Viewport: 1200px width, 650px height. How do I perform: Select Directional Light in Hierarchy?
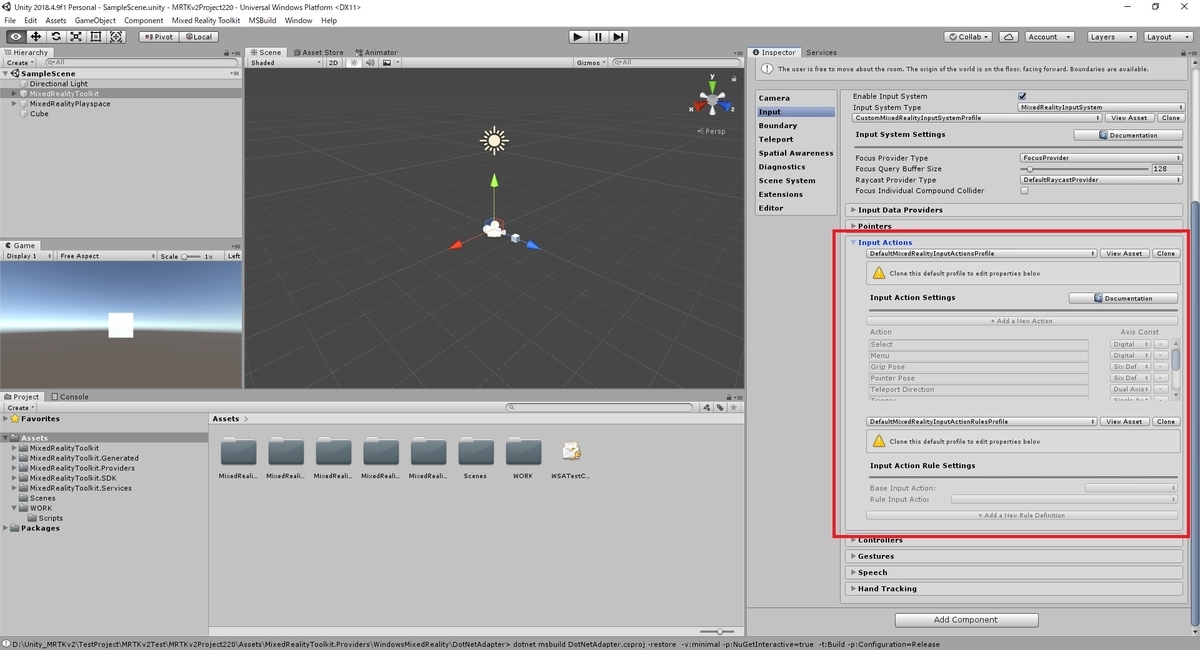coord(58,84)
